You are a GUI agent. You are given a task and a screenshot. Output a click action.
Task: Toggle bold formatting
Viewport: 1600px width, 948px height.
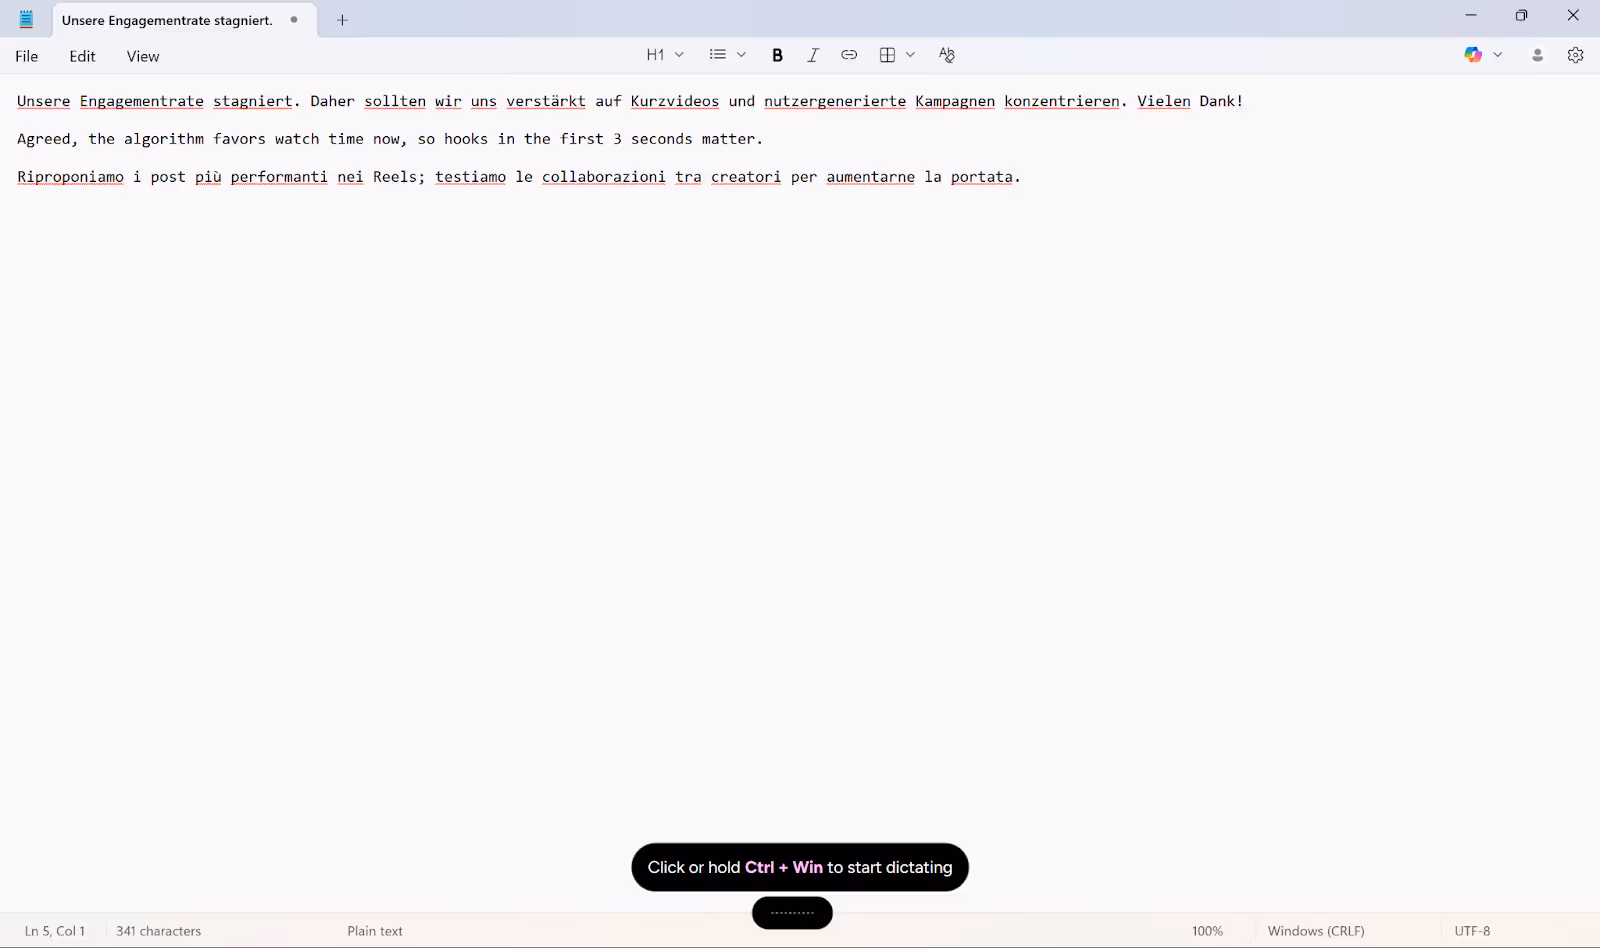pos(778,55)
